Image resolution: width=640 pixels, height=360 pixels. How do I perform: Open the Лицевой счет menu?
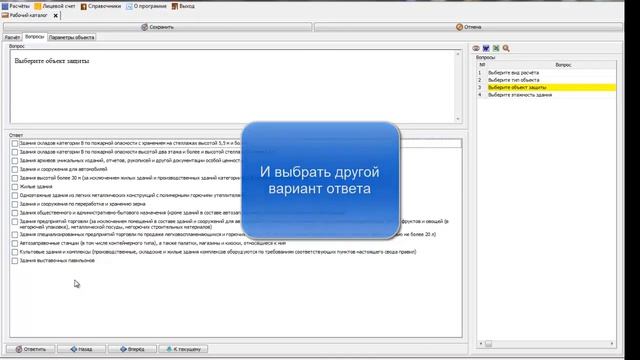click(55, 6)
